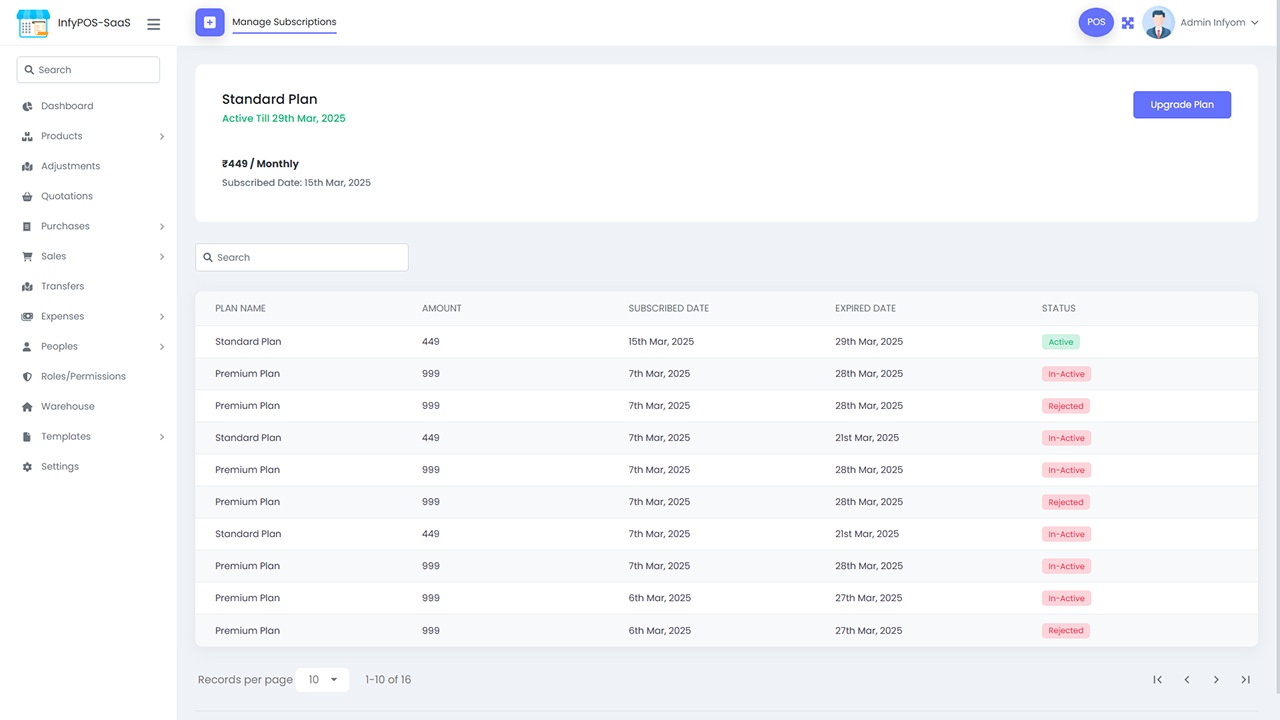Screen dimensions: 1280x720
Task: Click the Adjustments sidebar icon
Action: pos(24,165)
